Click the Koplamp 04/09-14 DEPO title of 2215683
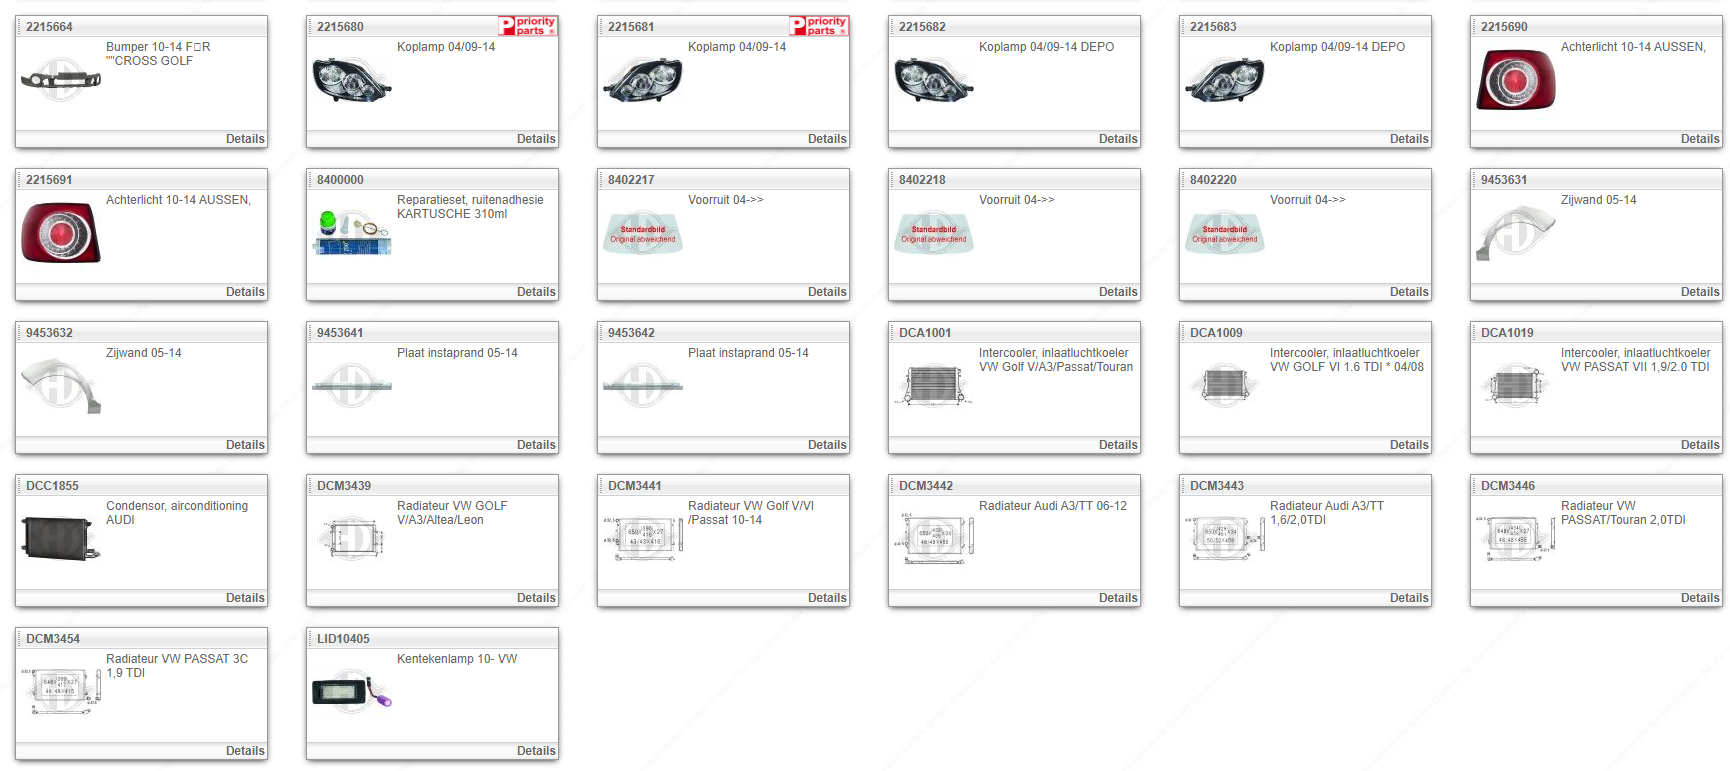The width and height of the screenshot is (1730, 771). (x=1337, y=47)
